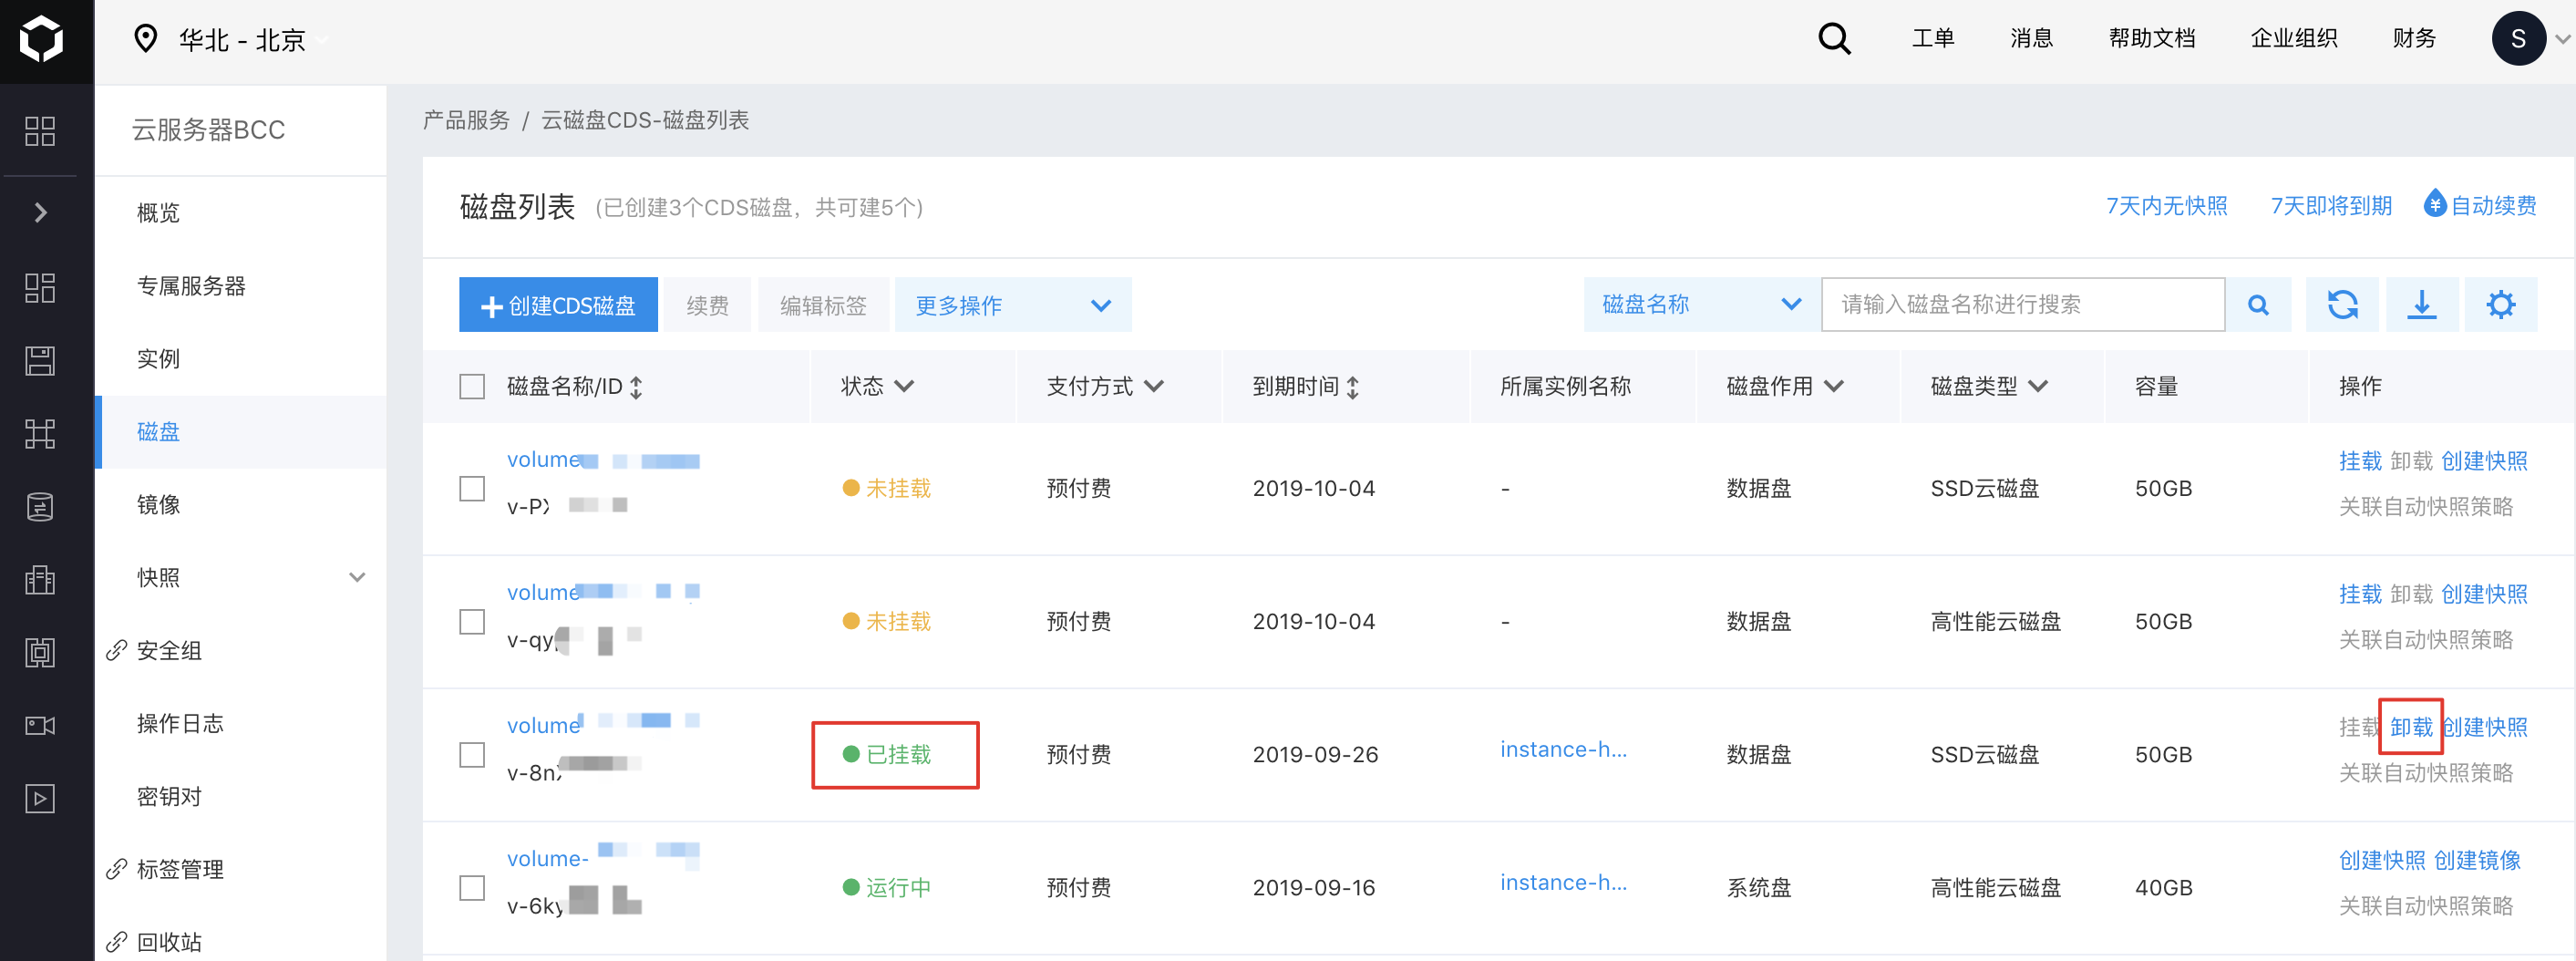Select 磁盘 in the sidebar
Image resolution: width=2576 pixels, height=961 pixels.
(x=241, y=432)
